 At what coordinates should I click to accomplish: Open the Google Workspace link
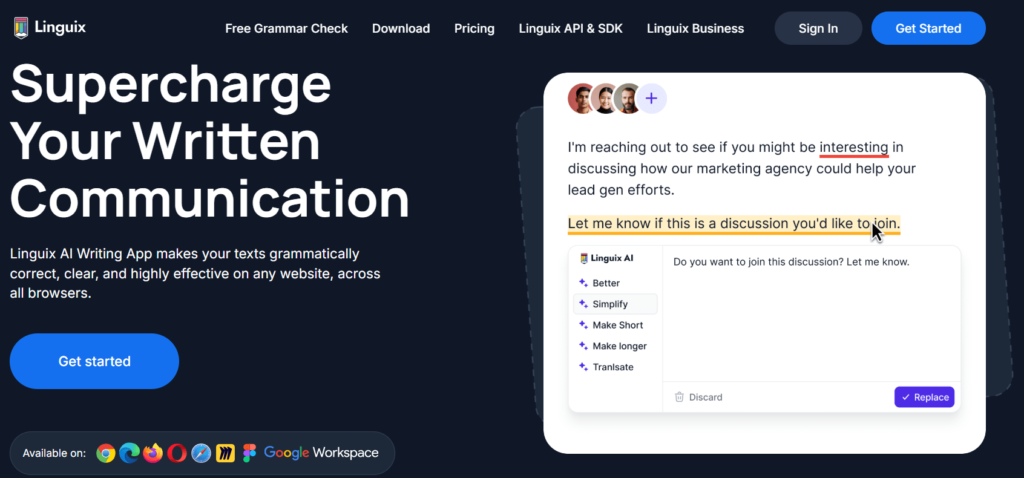(321, 453)
